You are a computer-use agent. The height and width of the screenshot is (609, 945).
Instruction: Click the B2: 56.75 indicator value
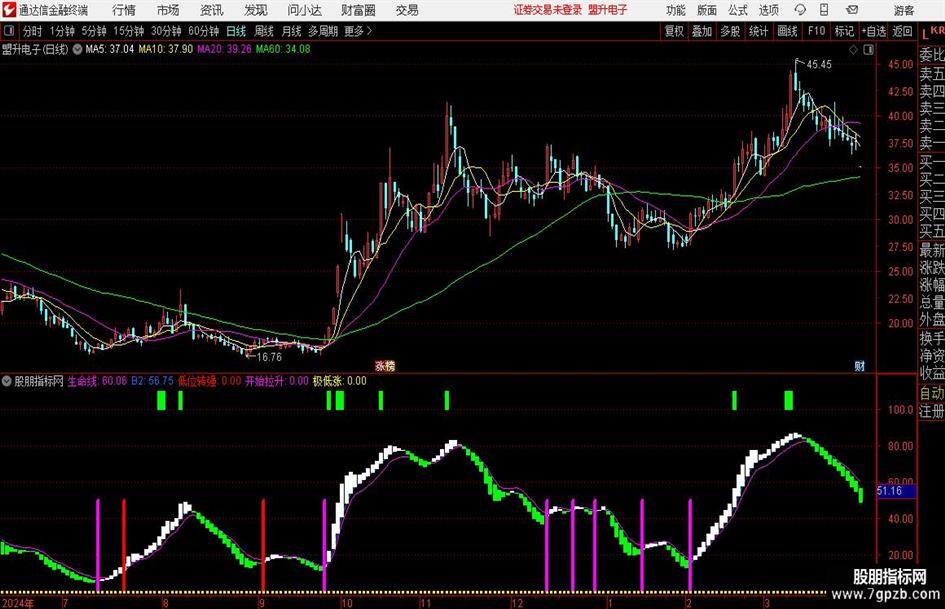click(152, 381)
